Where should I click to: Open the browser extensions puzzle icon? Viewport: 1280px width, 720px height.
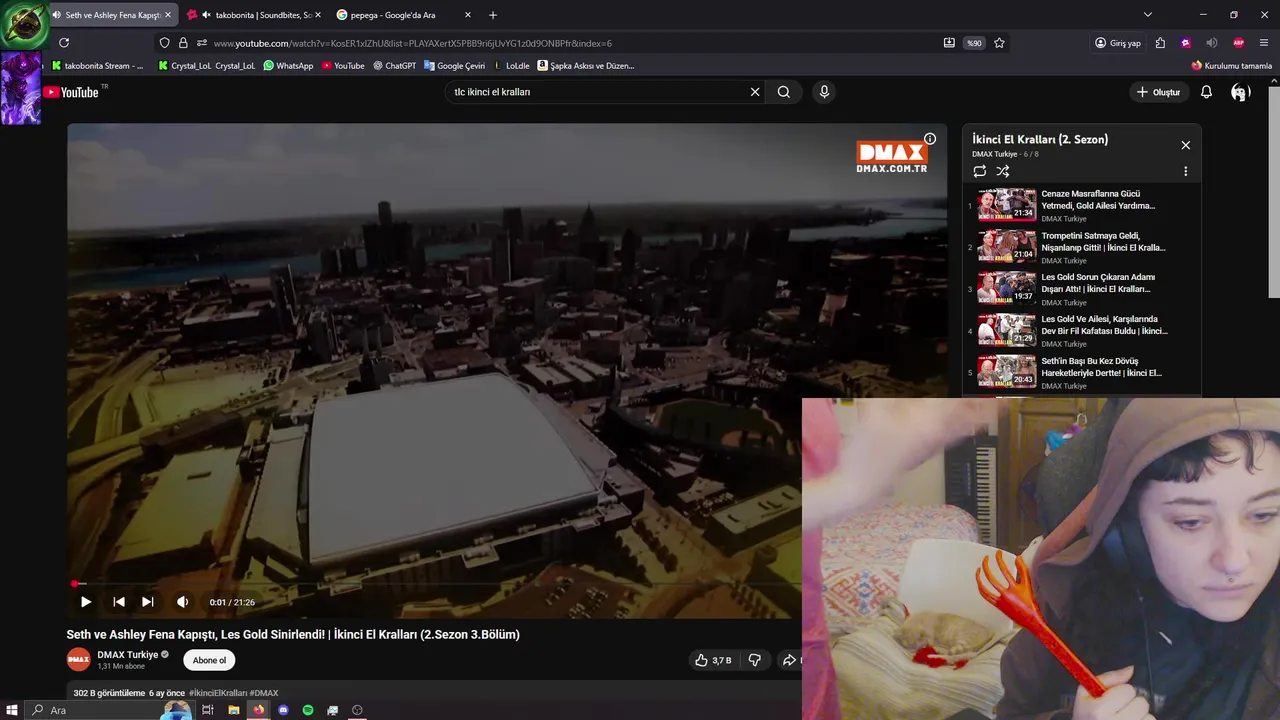click(1160, 43)
